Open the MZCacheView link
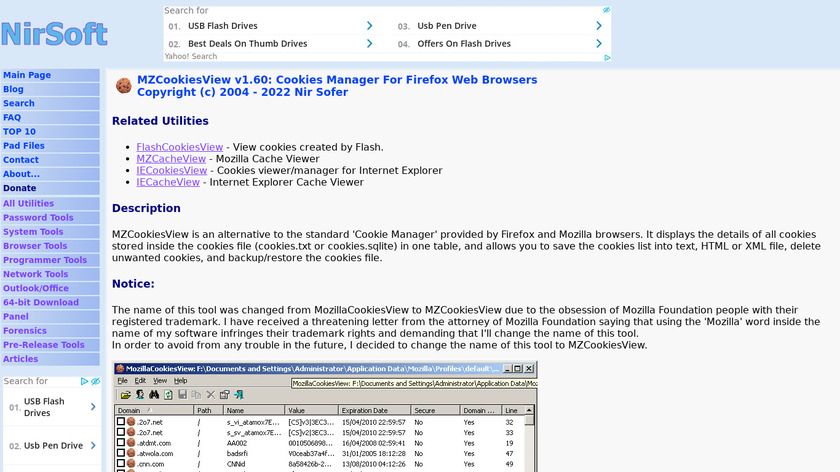The image size is (840, 472). (x=171, y=159)
